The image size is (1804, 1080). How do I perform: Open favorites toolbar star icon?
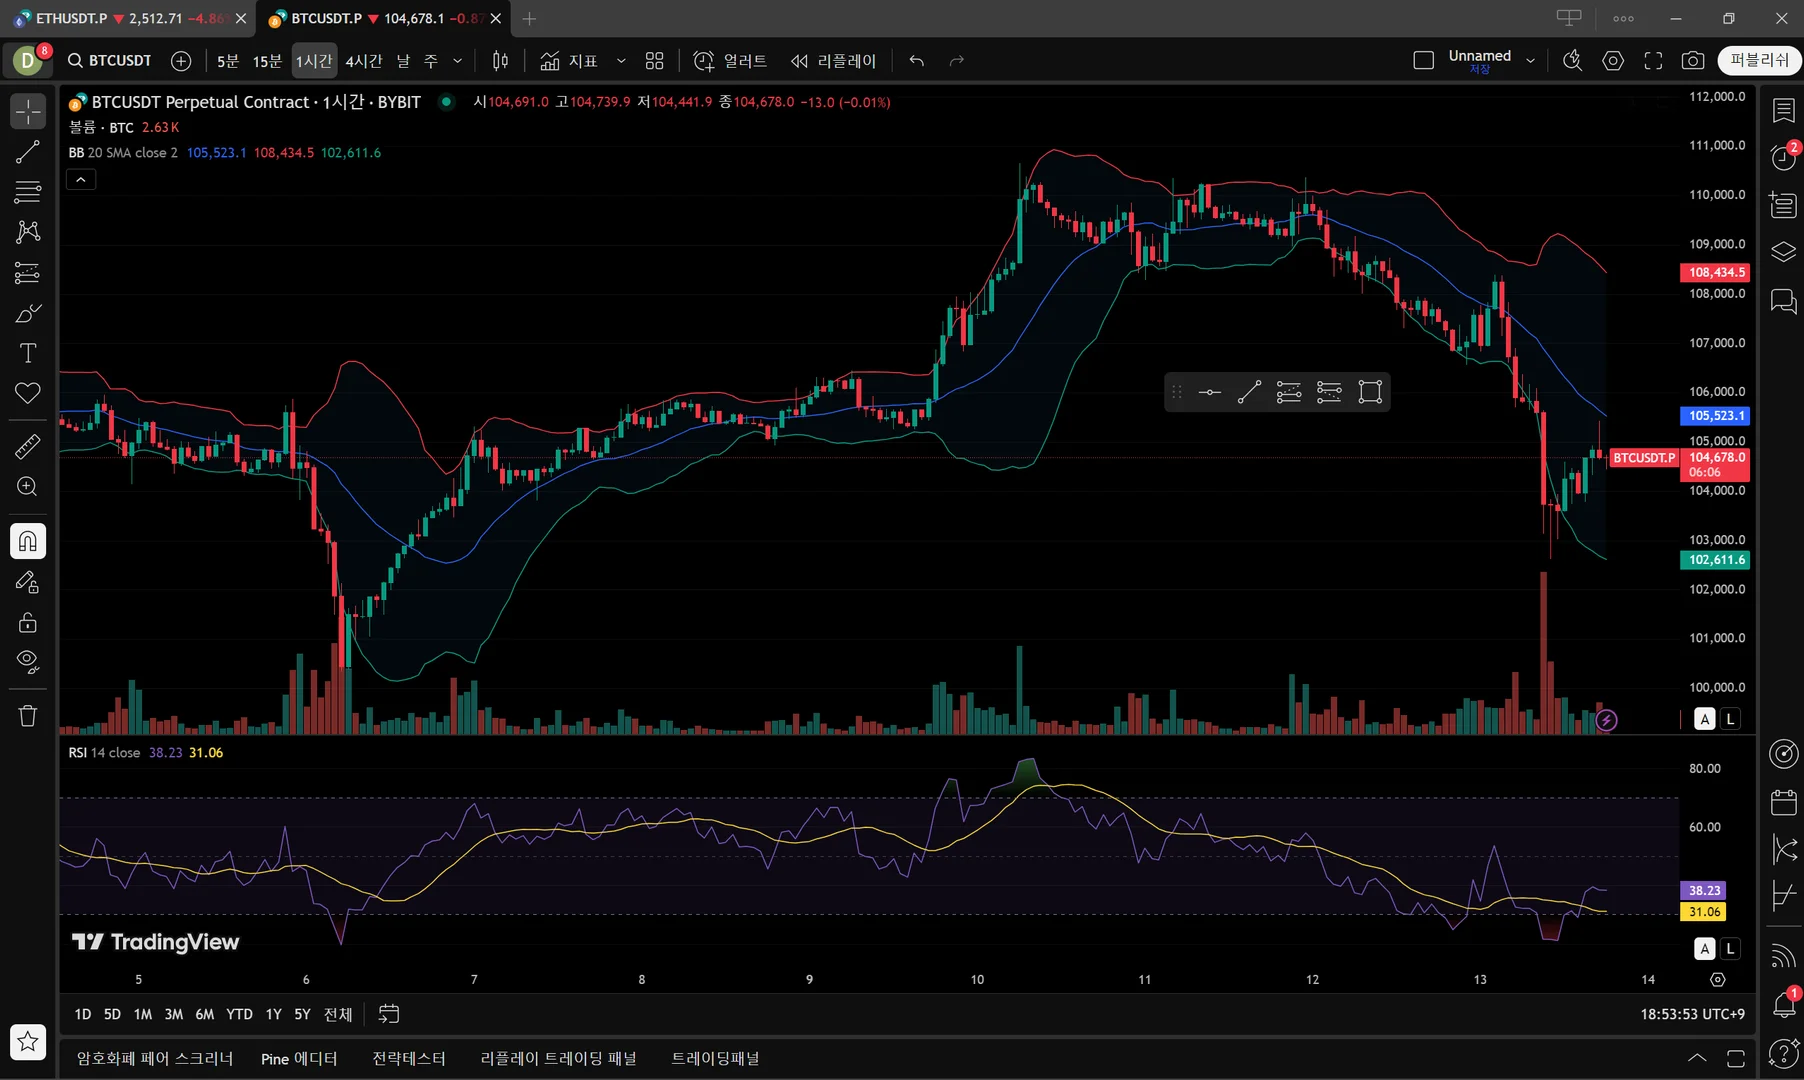(28, 1042)
